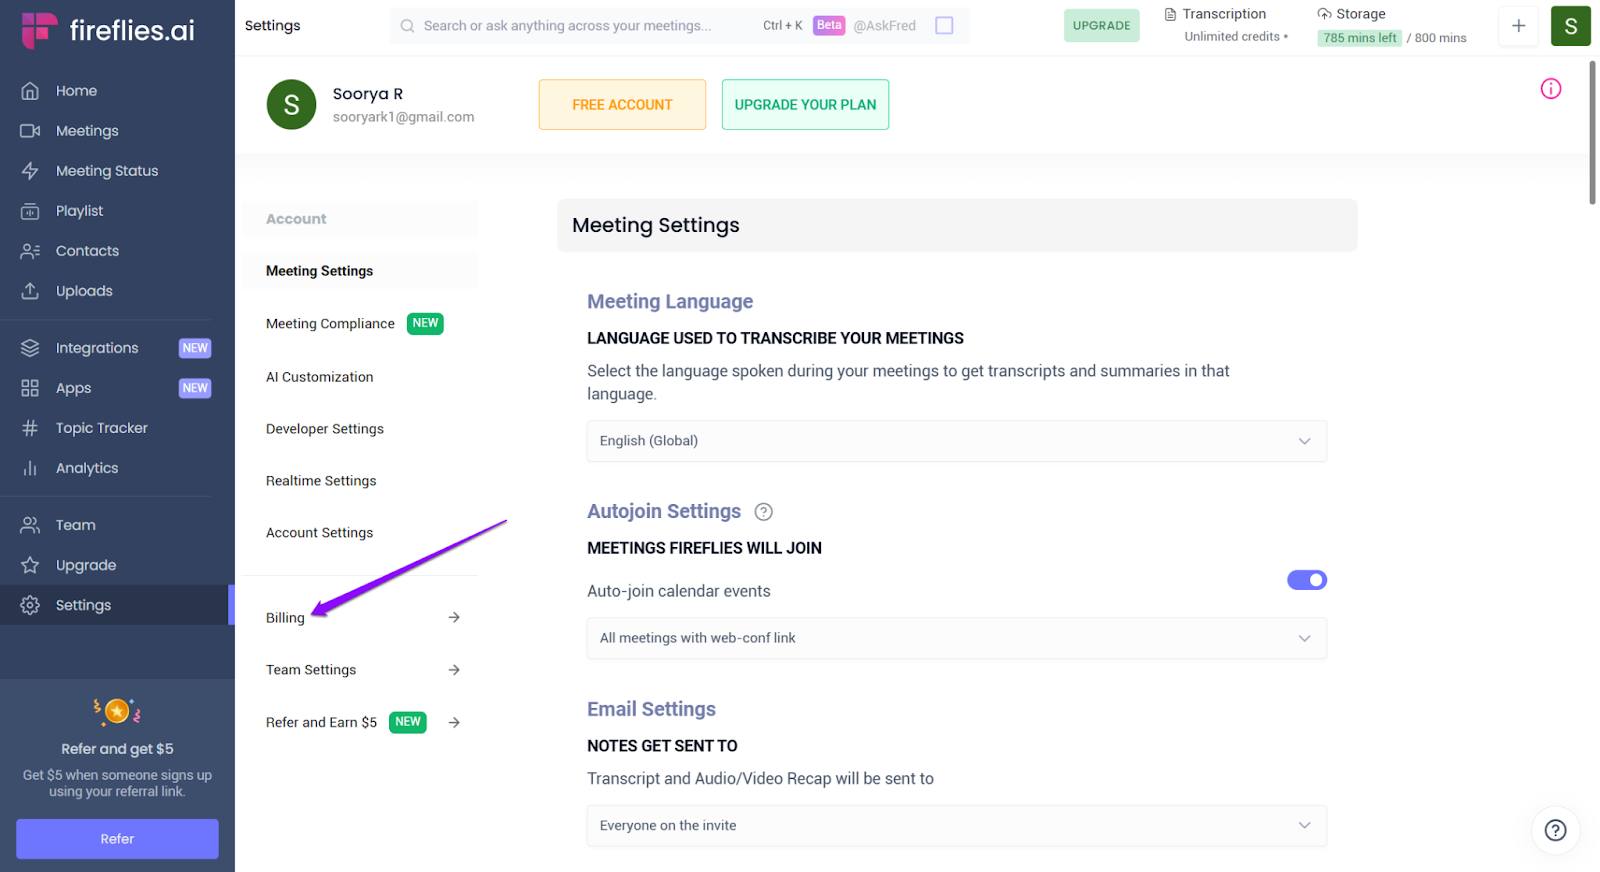The height and width of the screenshot is (872, 1600).
Task: Click the purple Refer button
Action: pos(117,839)
